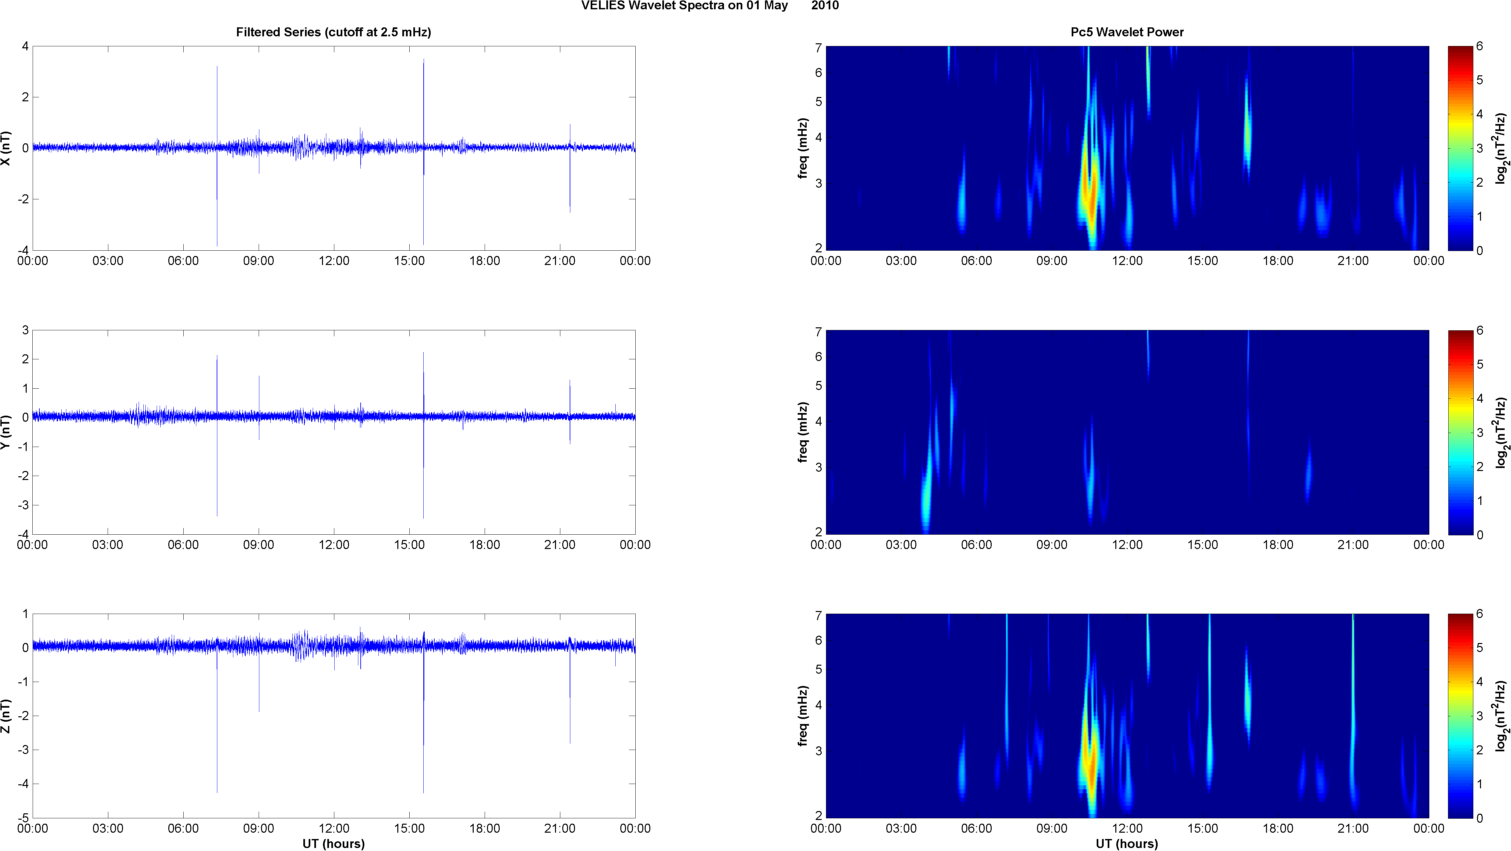Click the colorbar beside the top wavelet plot
Image resolution: width=1511 pixels, height=851 pixels.
point(1460,148)
